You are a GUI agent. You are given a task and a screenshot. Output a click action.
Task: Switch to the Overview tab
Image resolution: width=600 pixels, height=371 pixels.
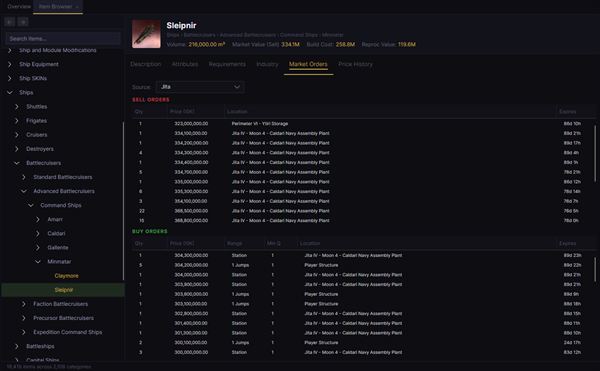(19, 7)
